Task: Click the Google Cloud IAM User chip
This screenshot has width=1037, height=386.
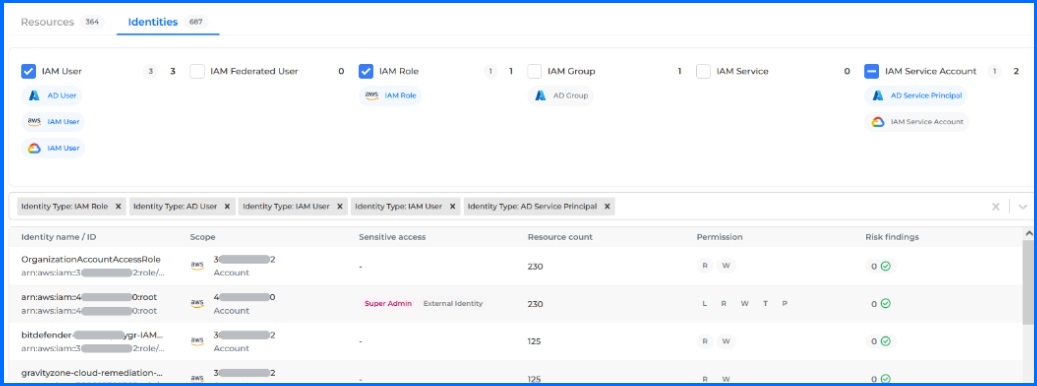Action: click(x=53, y=149)
